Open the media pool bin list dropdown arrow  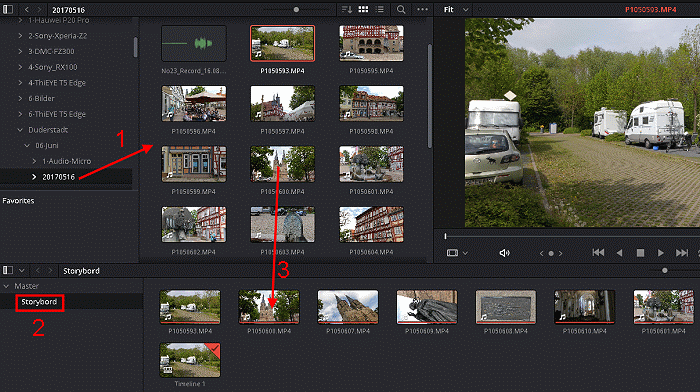coord(21,271)
